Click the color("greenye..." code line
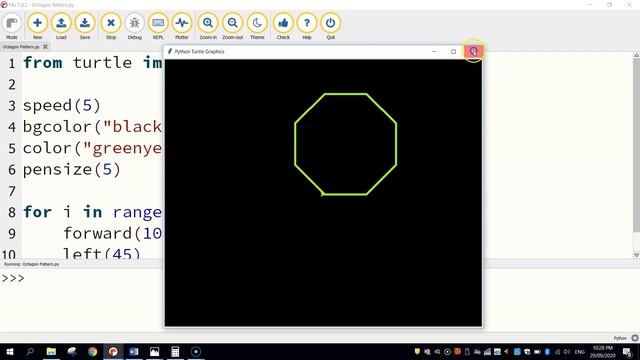The width and height of the screenshot is (640, 360). [93, 148]
